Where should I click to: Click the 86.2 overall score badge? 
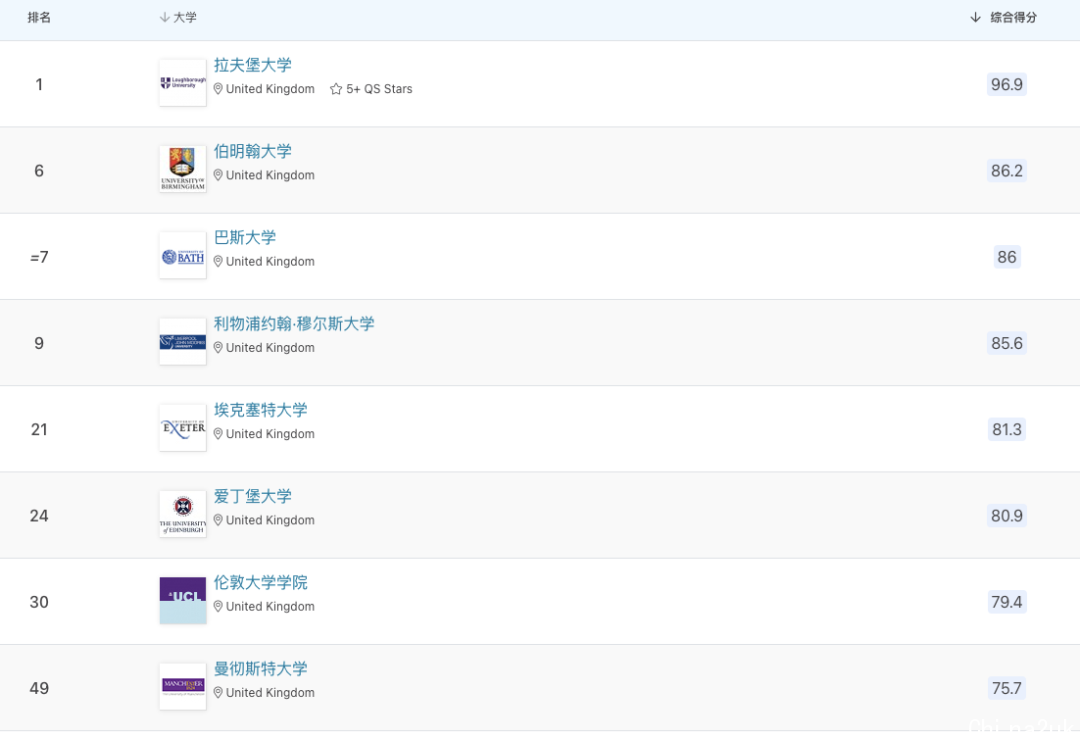[x=1006, y=171]
